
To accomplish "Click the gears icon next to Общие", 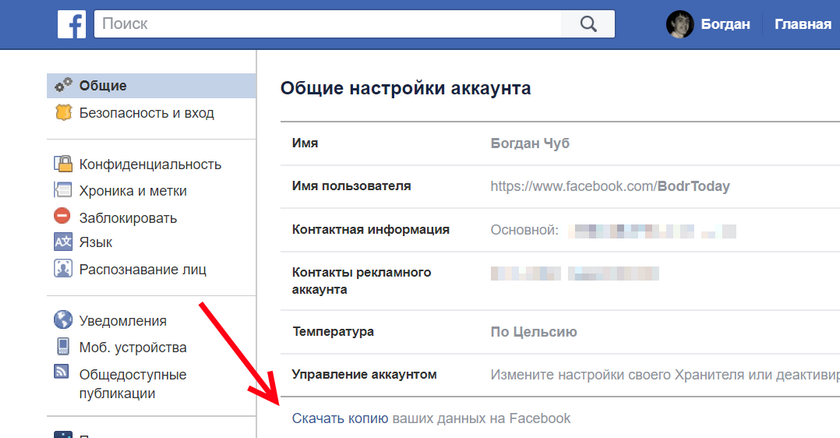I will pos(63,86).
